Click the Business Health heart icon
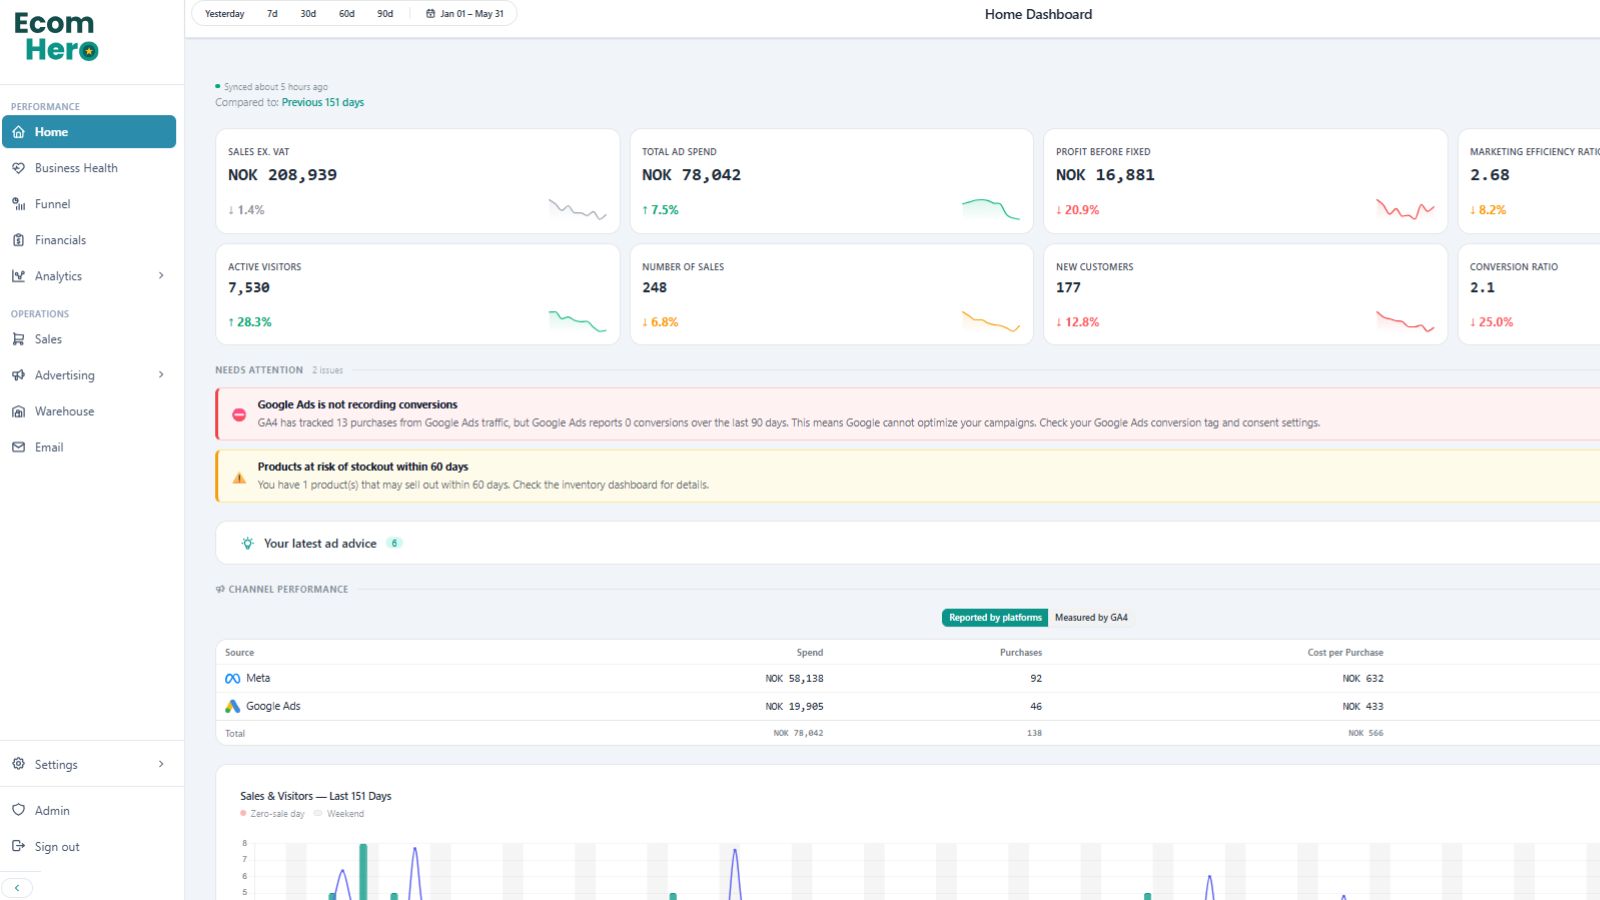Screen dimensions: 1600x900 click(18, 168)
